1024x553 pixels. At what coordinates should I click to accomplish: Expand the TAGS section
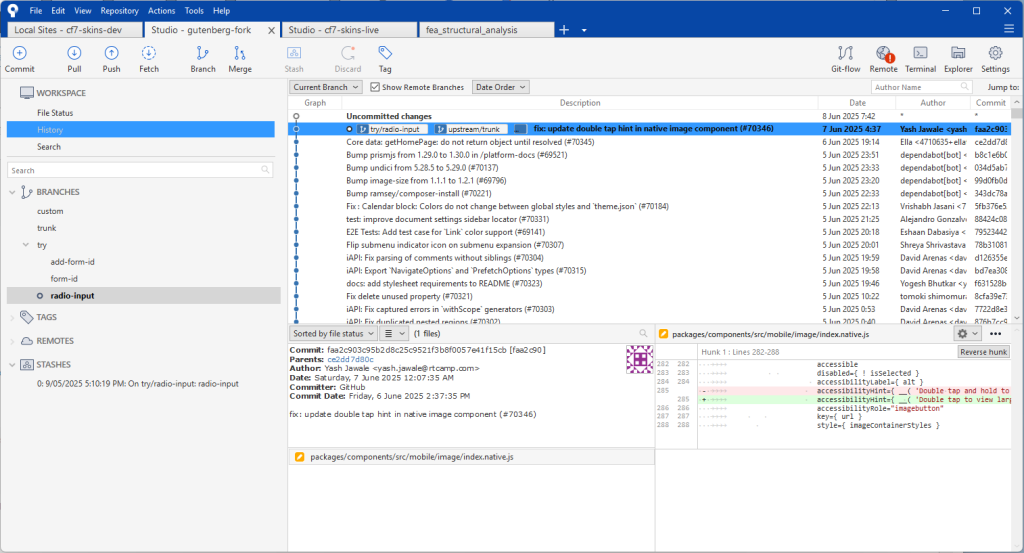pyautogui.click(x=13, y=317)
